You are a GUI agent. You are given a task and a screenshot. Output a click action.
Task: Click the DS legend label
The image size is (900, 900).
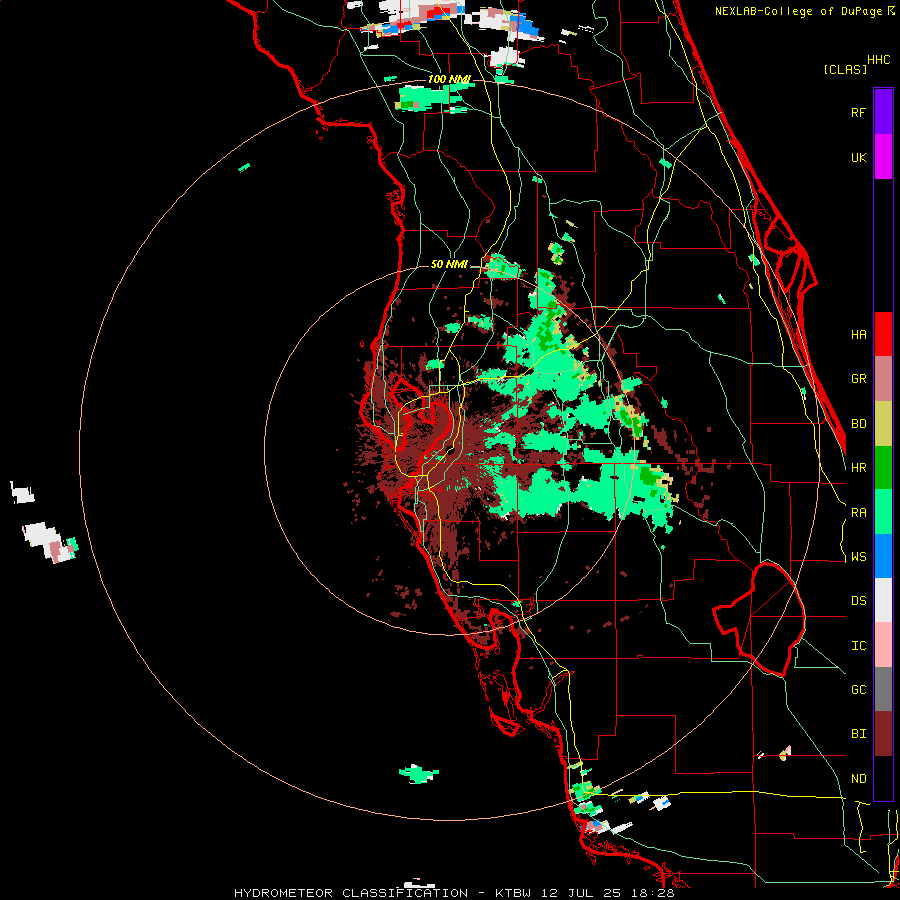pyautogui.click(x=858, y=601)
